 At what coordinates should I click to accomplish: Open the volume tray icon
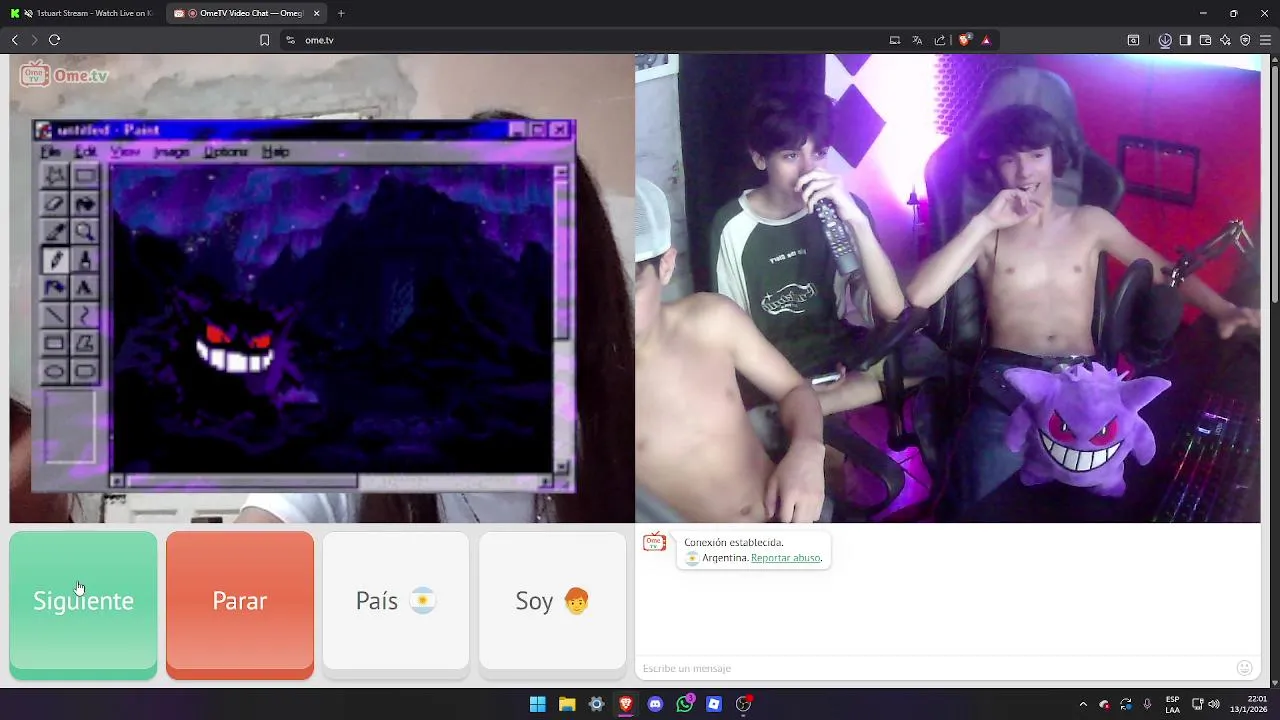click(x=1214, y=704)
